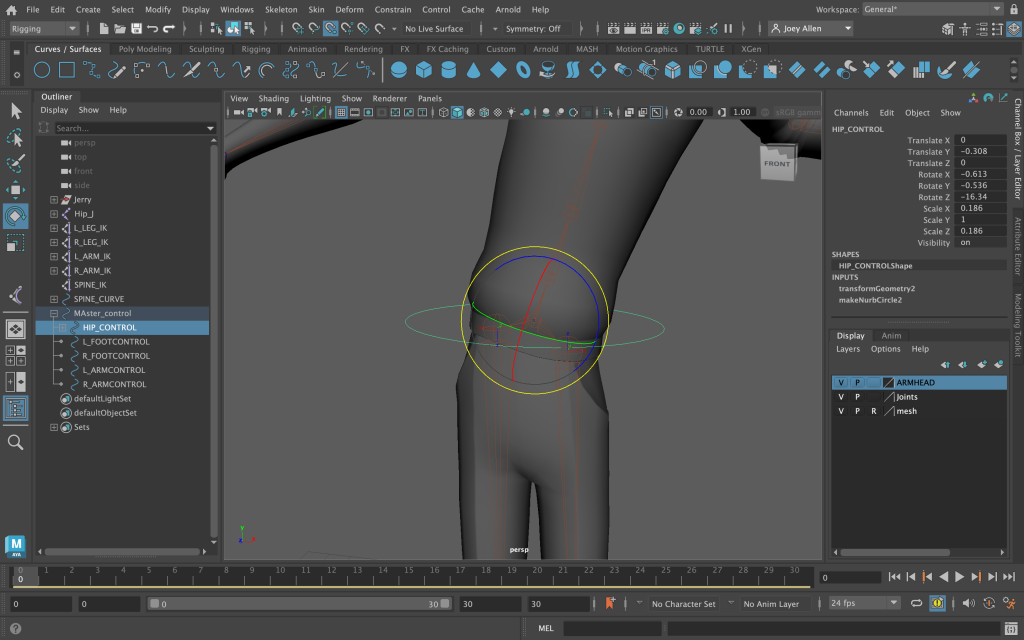The width and height of the screenshot is (1024, 640).
Task: Open the Anim tab in layer editor
Action: coord(890,336)
